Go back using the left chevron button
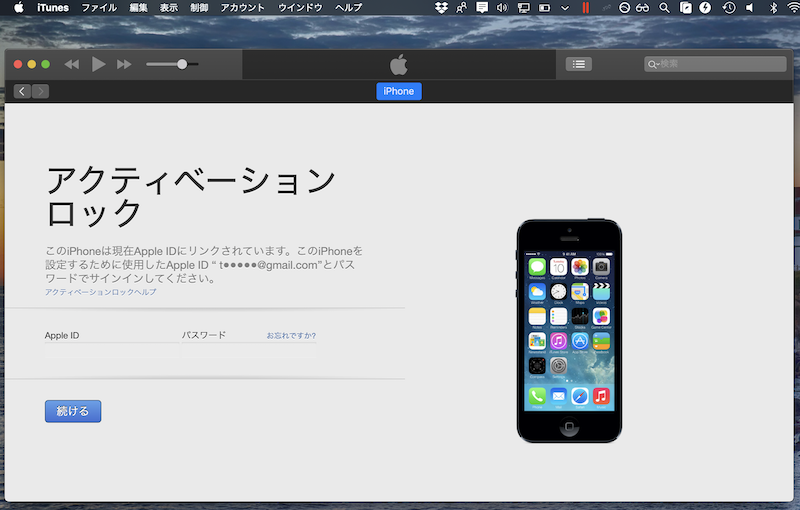The height and width of the screenshot is (510, 800). pos(22,91)
